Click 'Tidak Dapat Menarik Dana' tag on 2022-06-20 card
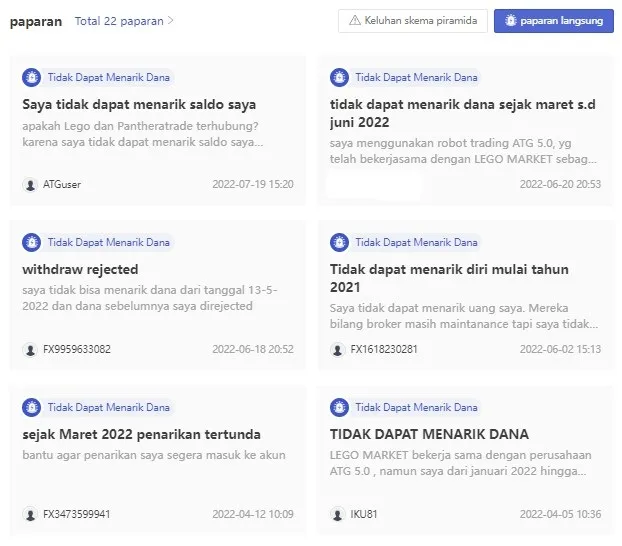Image resolution: width=622 pixels, height=546 pixels. [x=417, y=77]
